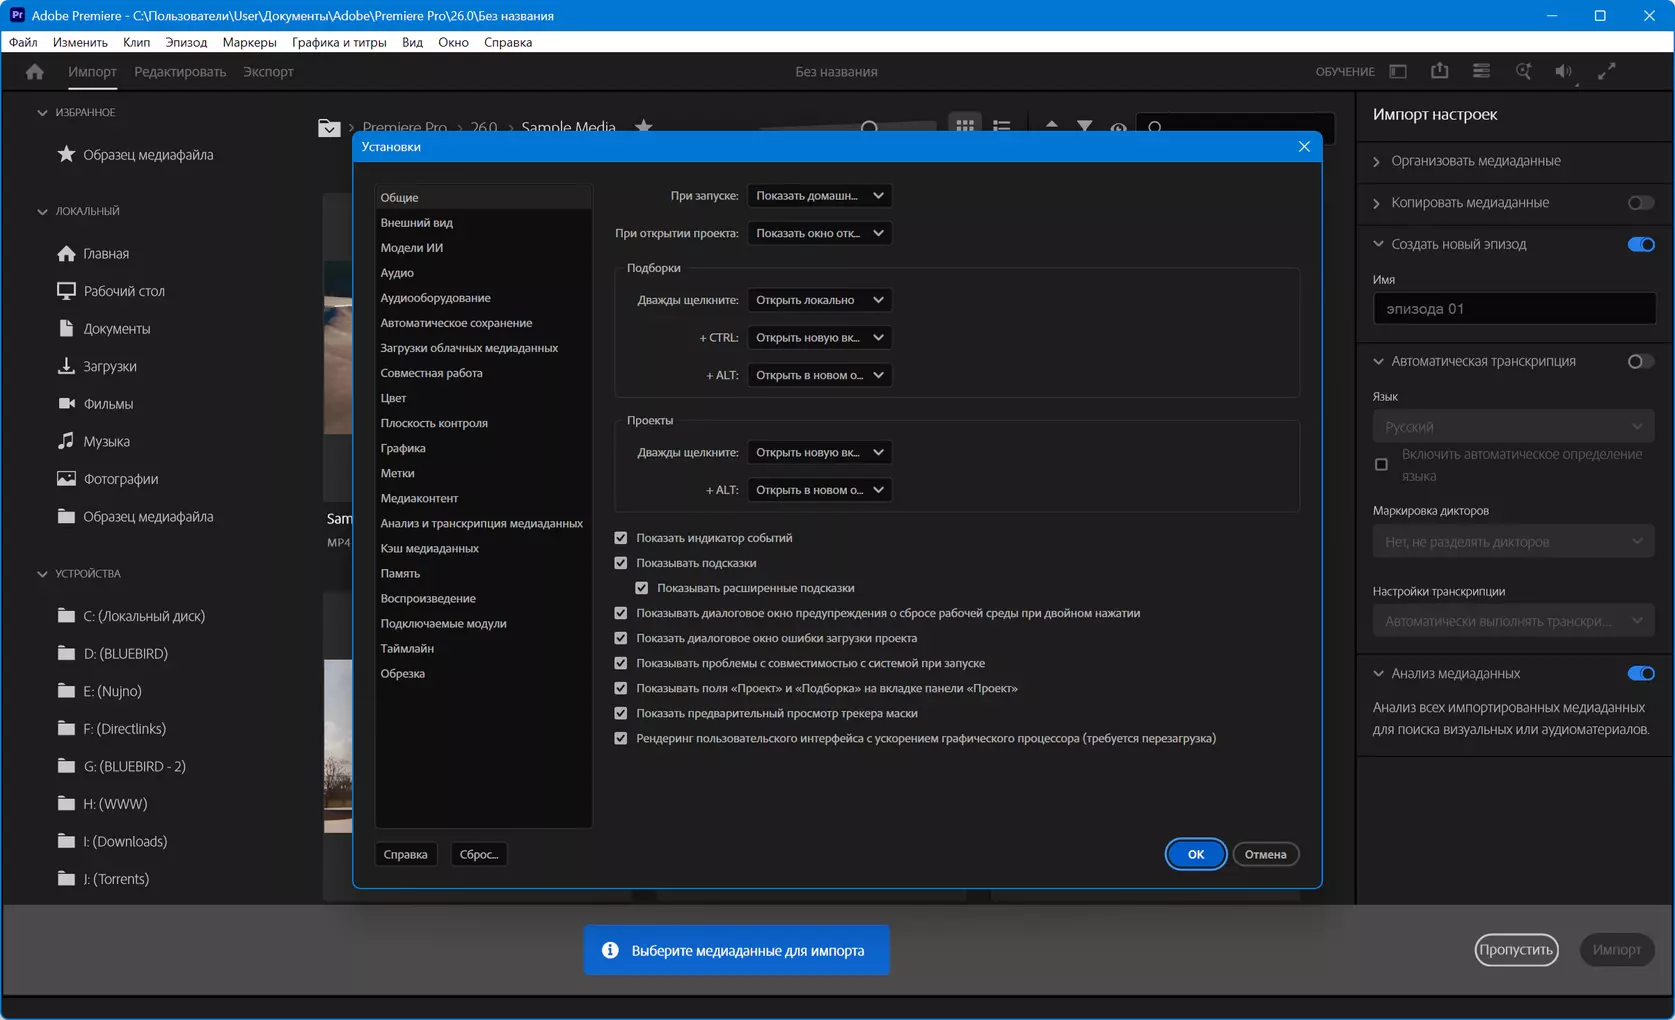Uncheck Показать индикатор событий

coord(621,538)
